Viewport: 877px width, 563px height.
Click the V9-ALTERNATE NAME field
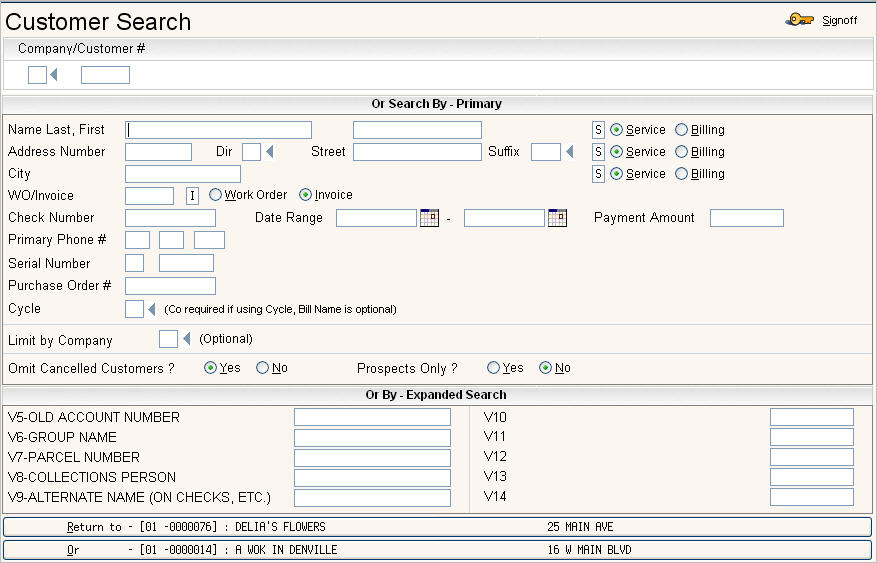[373, 498]
